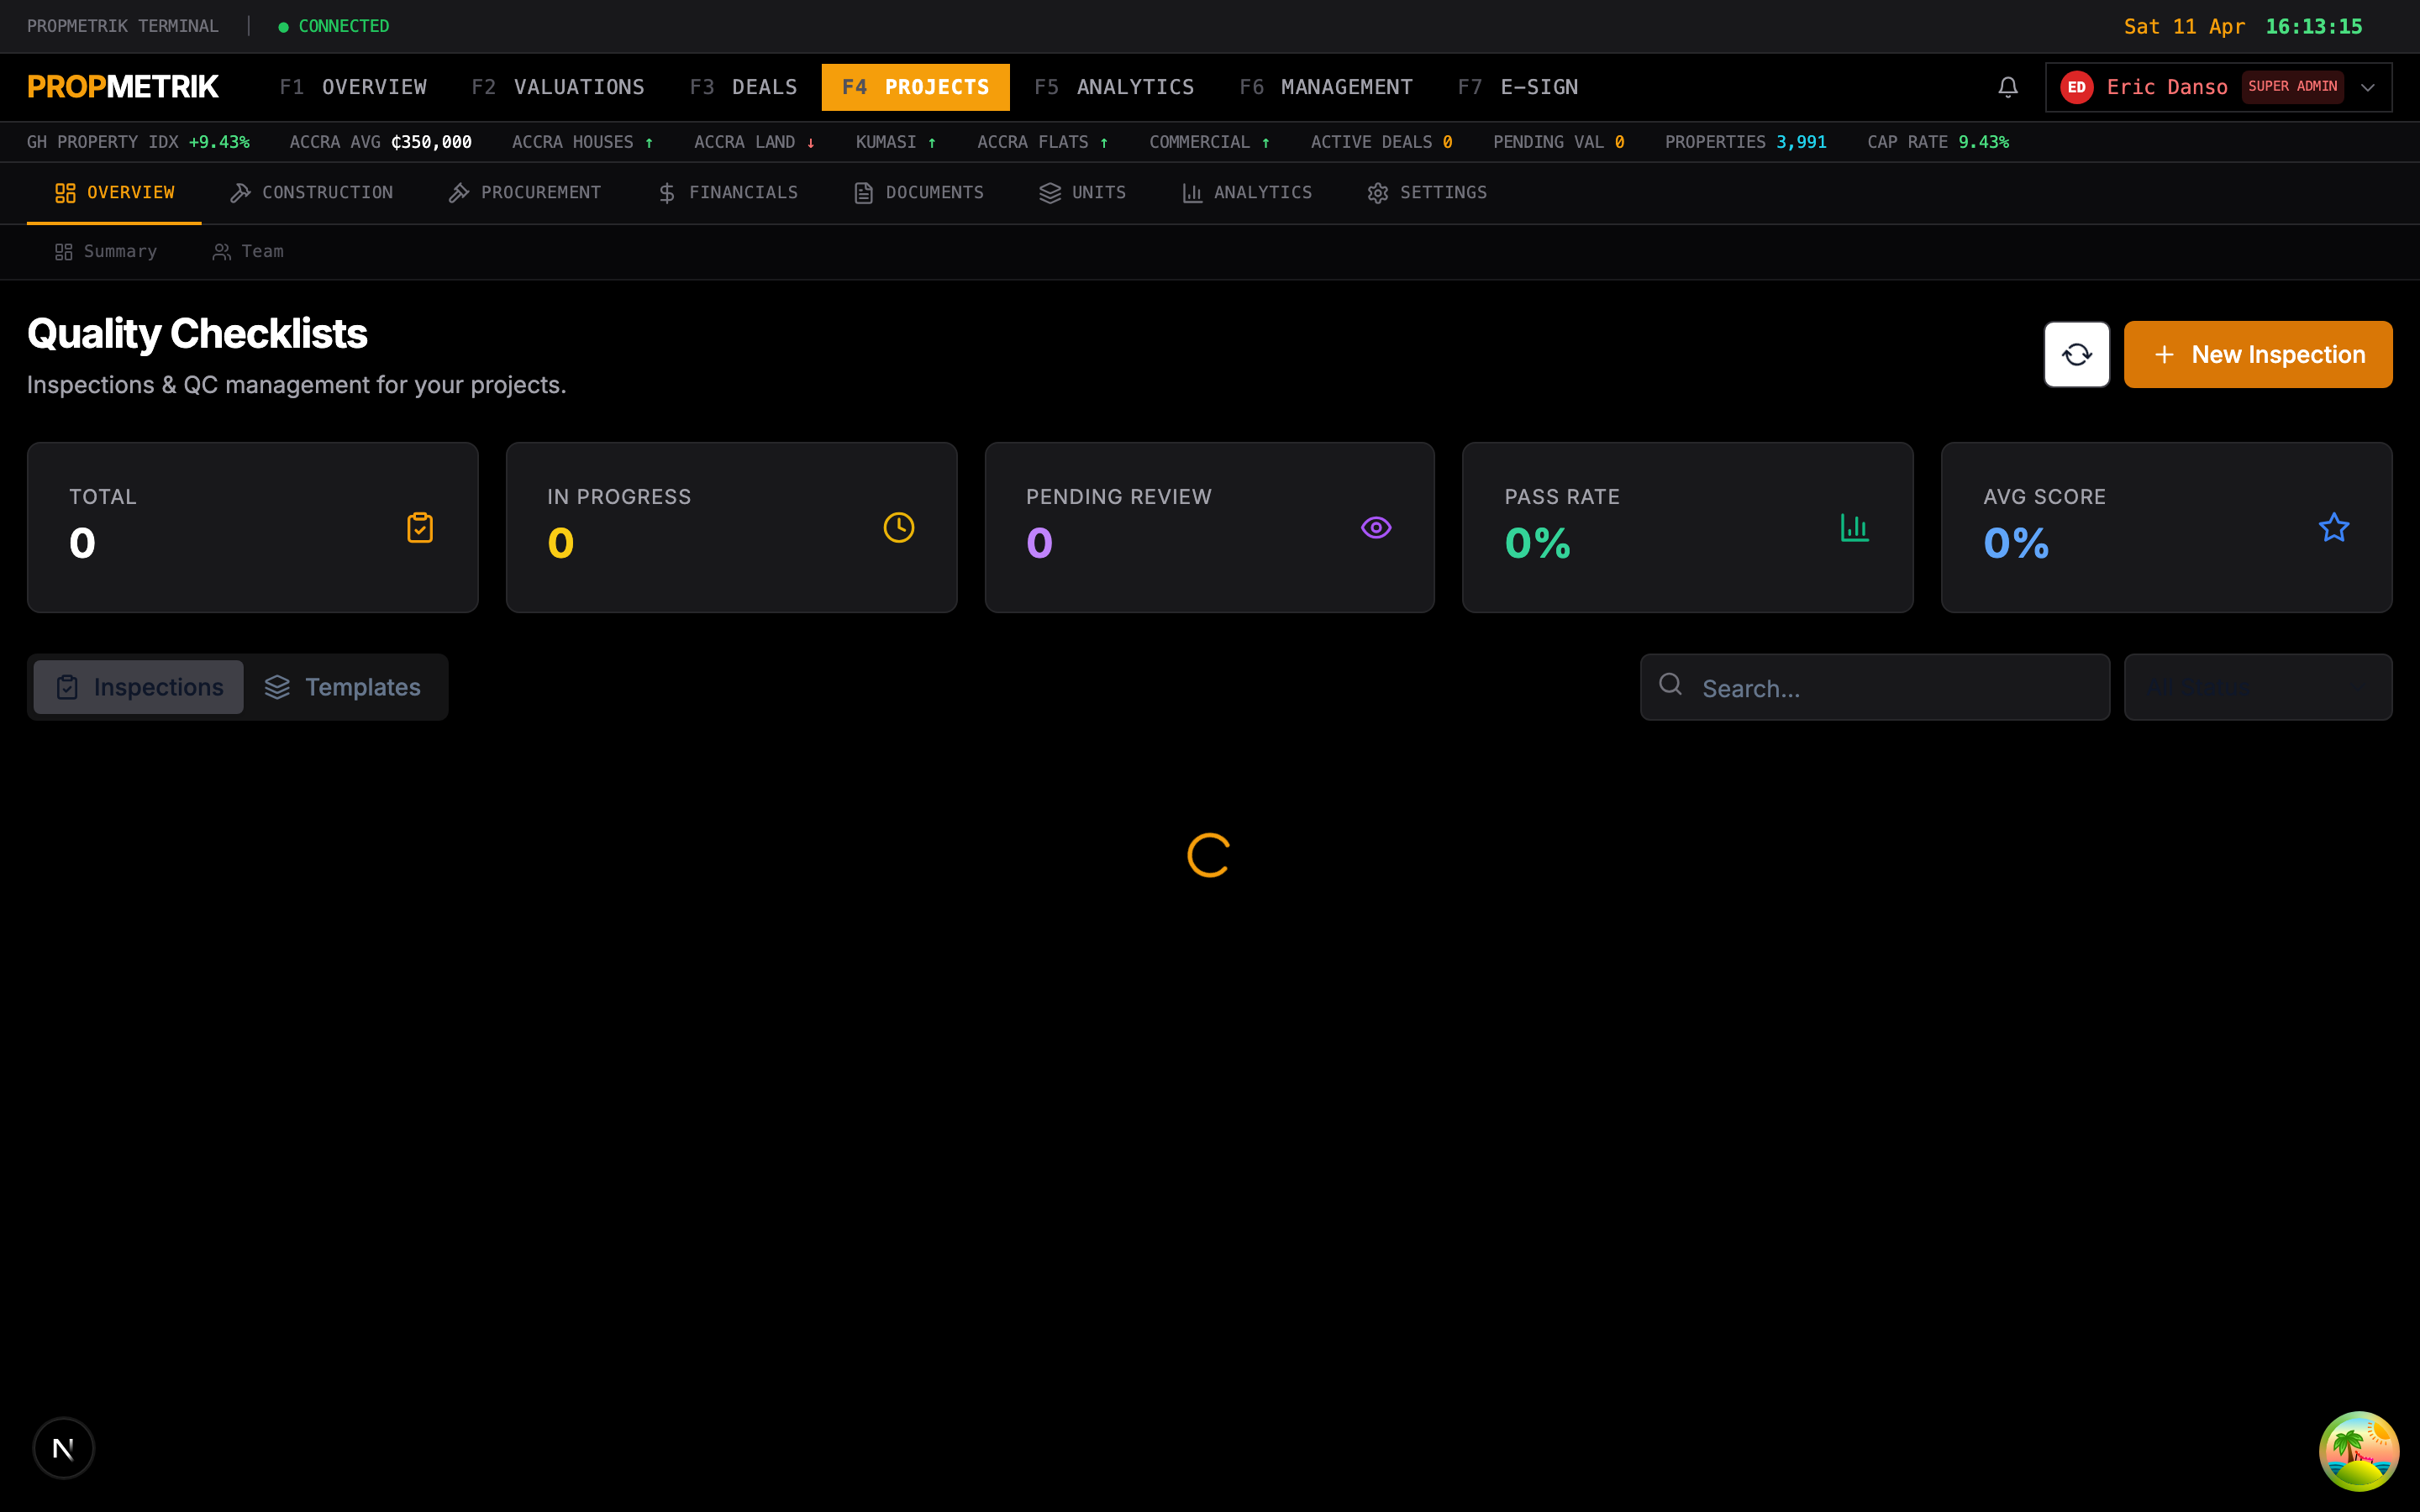Select the project Overview tab
2420x1512 pixels.
114,192
